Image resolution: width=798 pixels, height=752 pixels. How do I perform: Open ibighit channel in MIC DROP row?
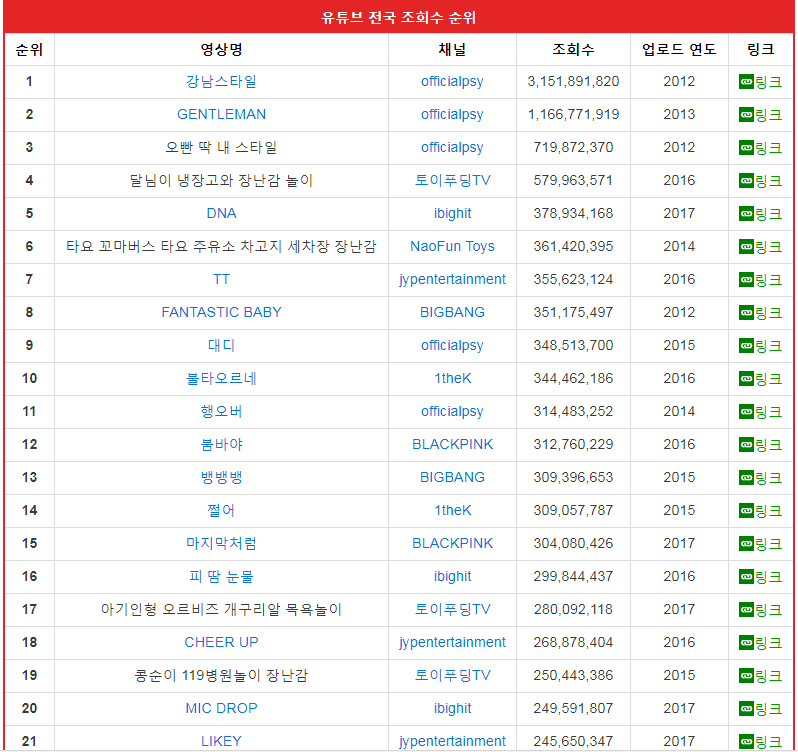[452, 708]
